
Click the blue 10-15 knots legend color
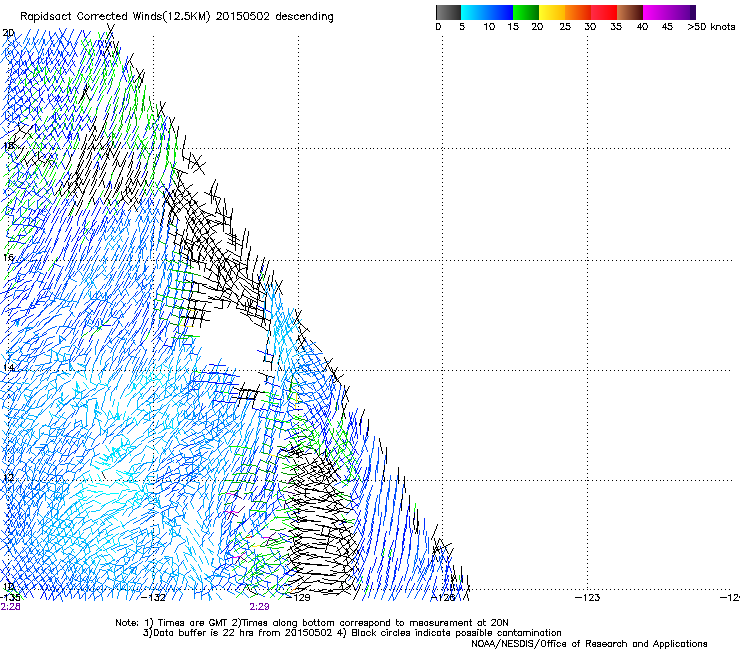(500, 12)
